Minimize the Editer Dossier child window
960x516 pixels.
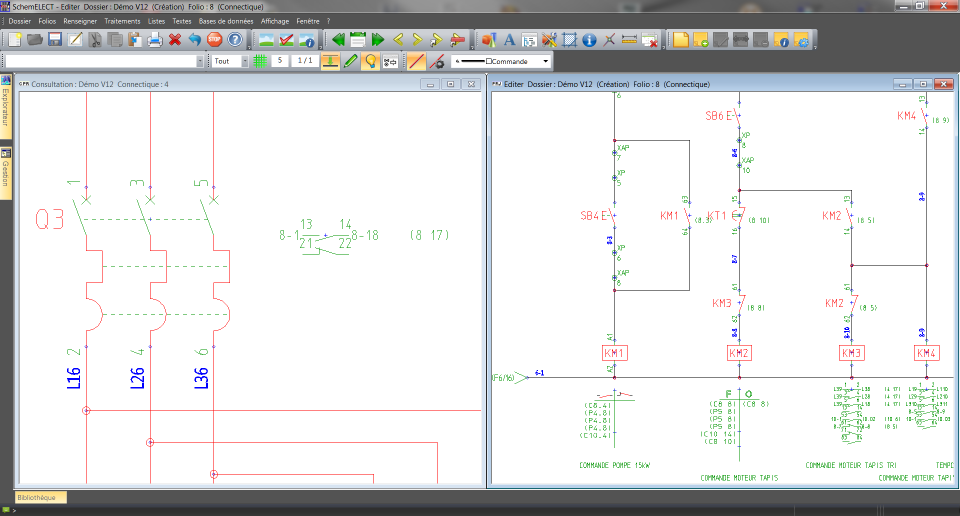902,84
